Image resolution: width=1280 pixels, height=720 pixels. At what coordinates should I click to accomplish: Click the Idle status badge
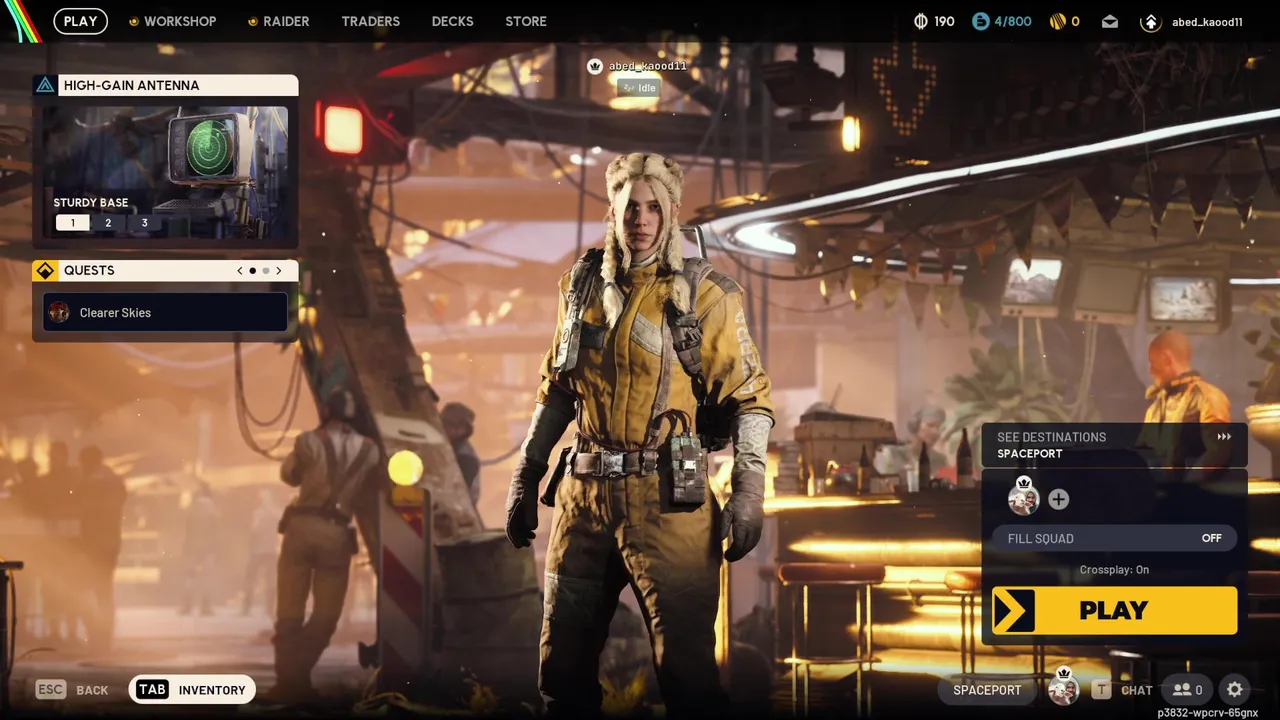[638, 88]
